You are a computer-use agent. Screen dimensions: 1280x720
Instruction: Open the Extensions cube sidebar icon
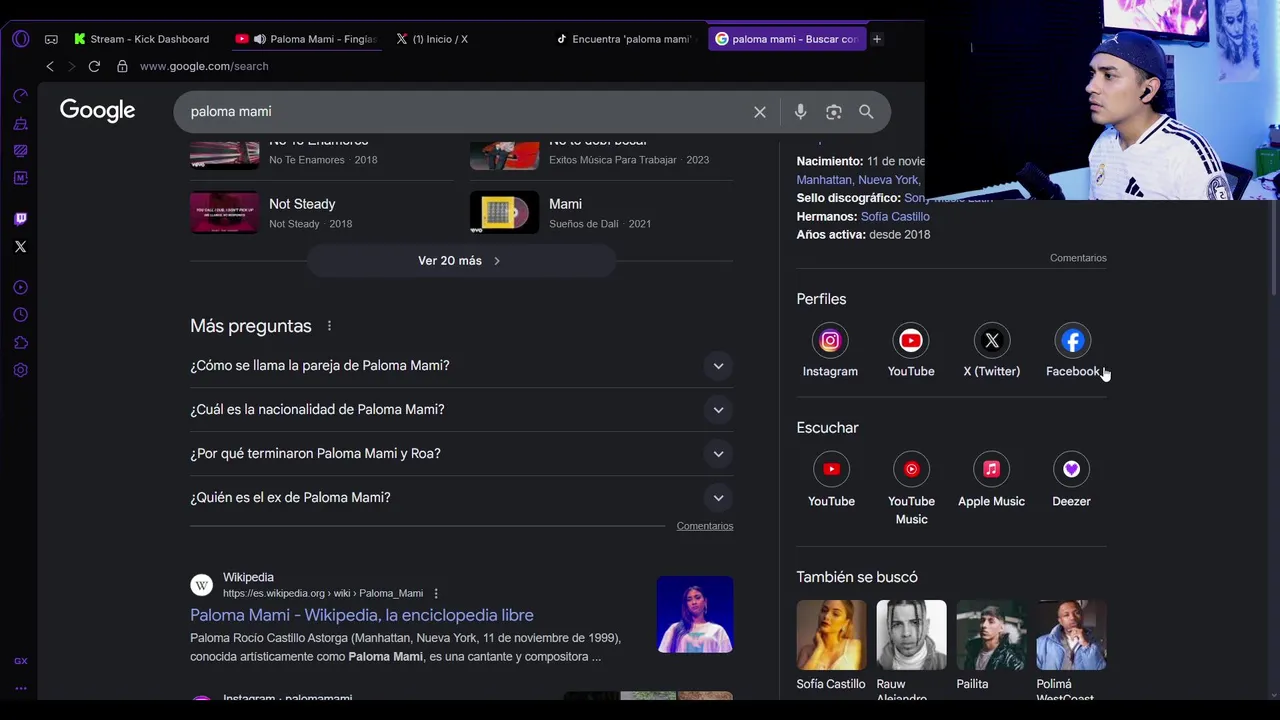tap(20, 343)
